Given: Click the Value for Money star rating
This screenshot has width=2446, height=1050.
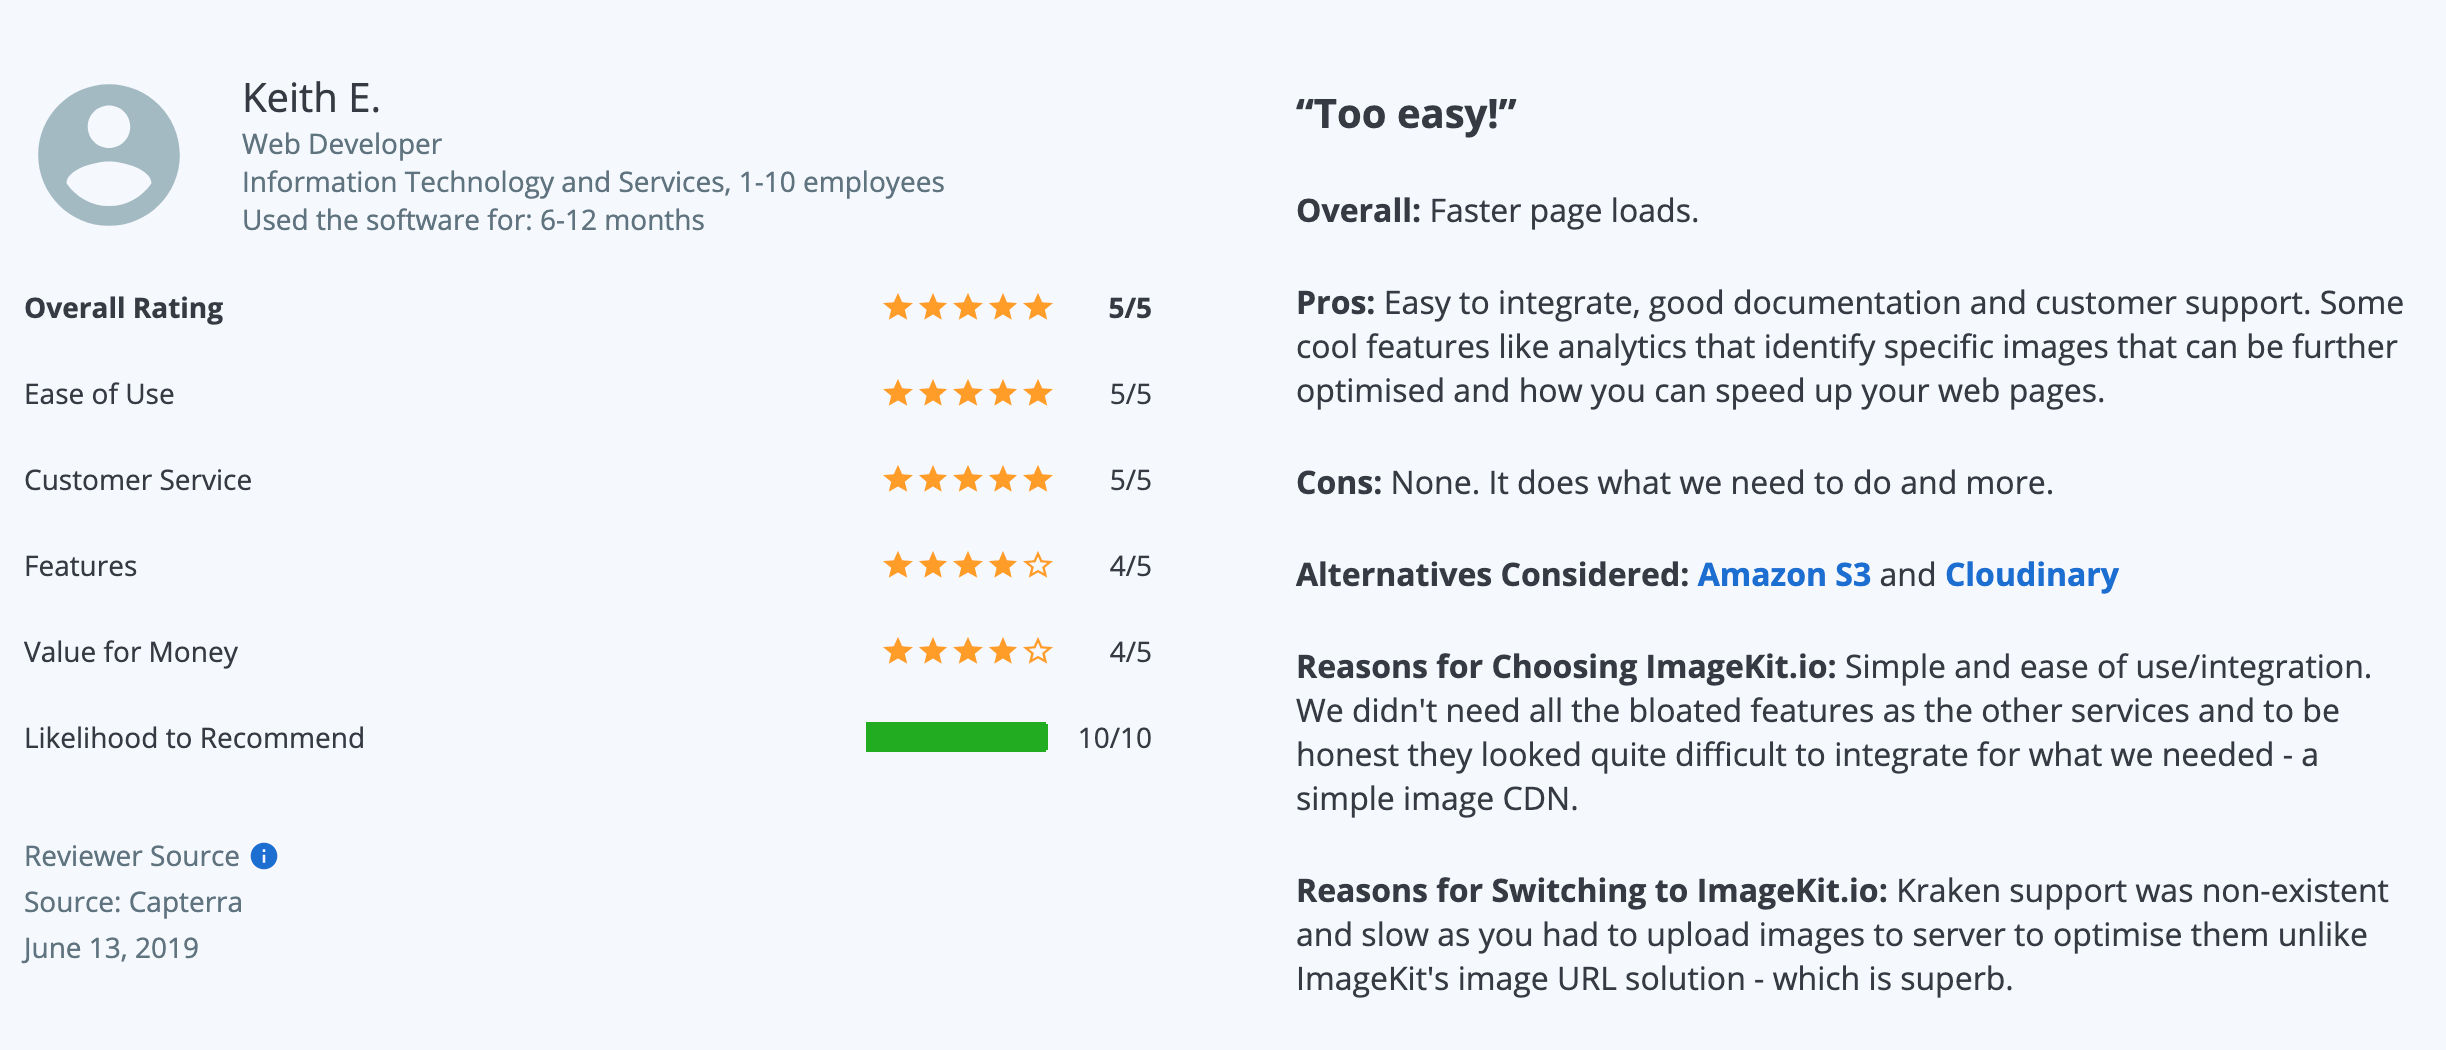Looking at the screenshot, I should pyautogui.click(x=968, y=651).
